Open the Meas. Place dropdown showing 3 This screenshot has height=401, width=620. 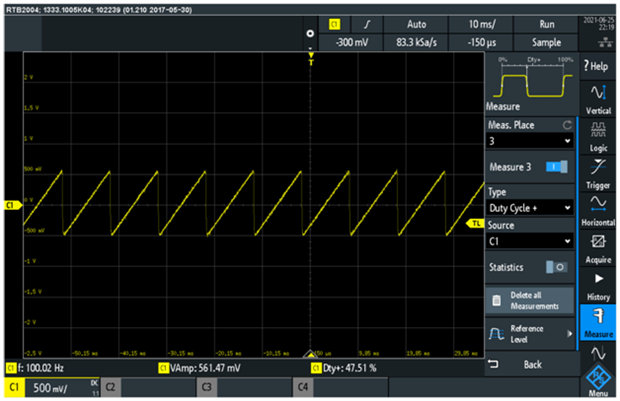[x=529, y=141]
